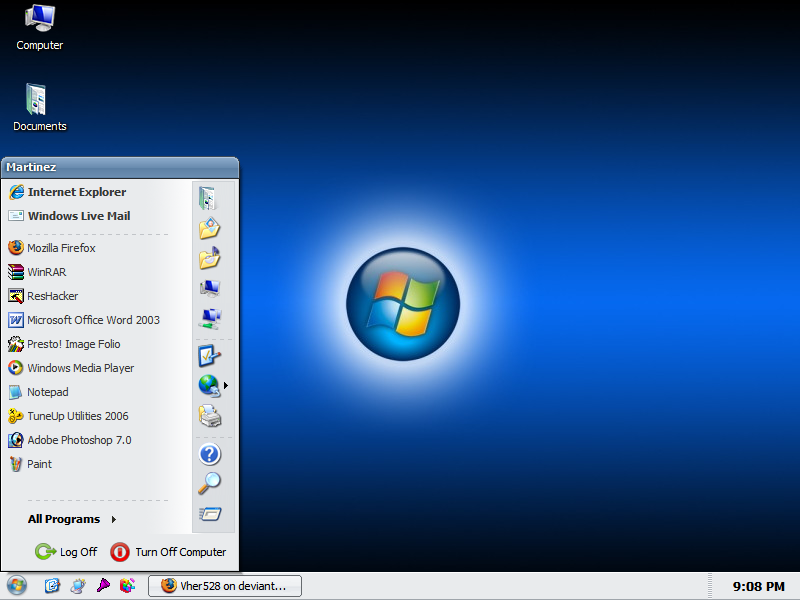Click the Start orb button
Screen dimensions: 800x600
[x=16, y=586]
